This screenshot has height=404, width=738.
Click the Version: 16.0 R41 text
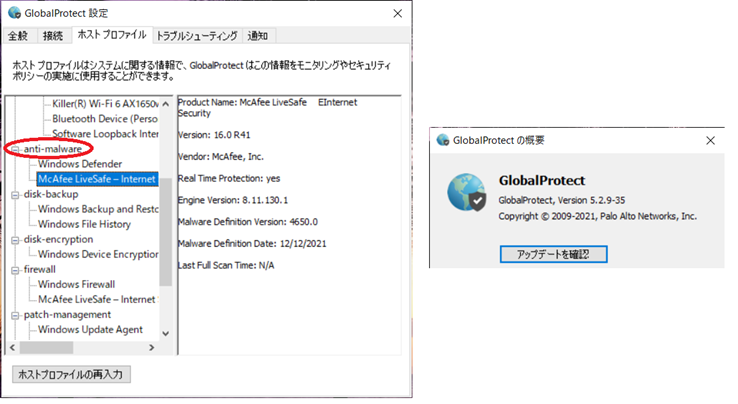(x=214, y=135)
